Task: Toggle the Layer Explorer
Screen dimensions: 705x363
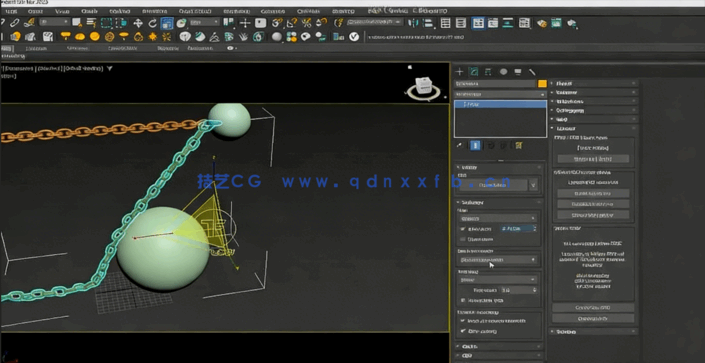Action: point(461,22)
